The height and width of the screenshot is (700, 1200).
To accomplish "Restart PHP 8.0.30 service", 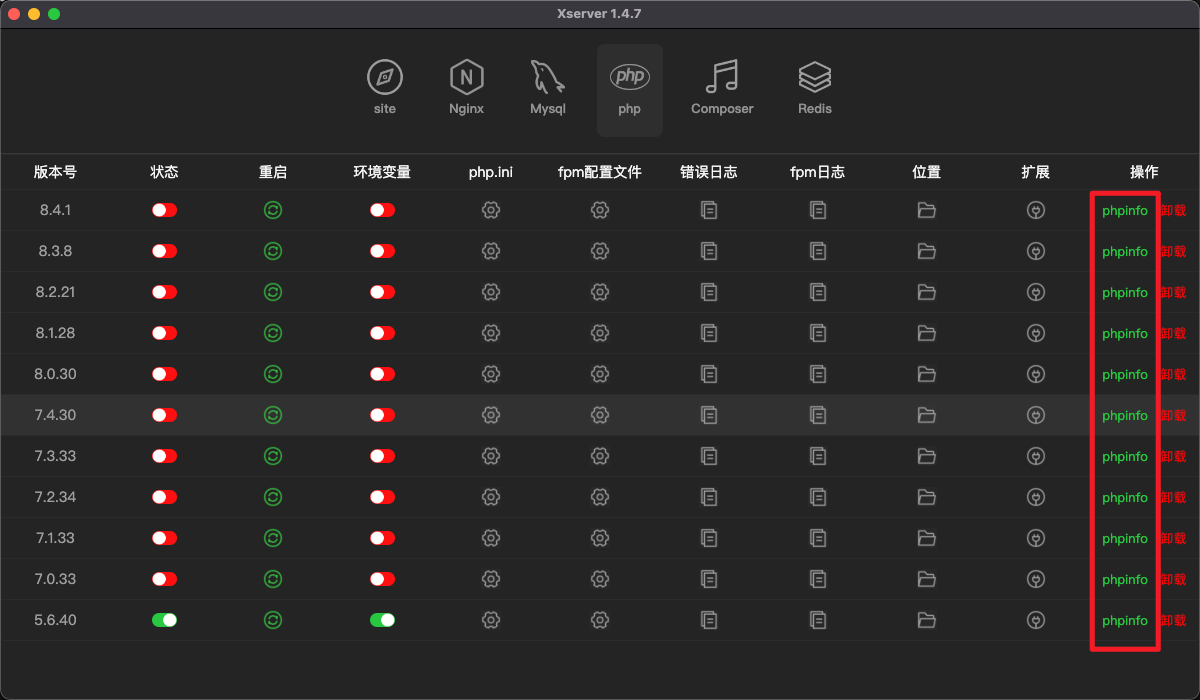I will click(273, 374).
